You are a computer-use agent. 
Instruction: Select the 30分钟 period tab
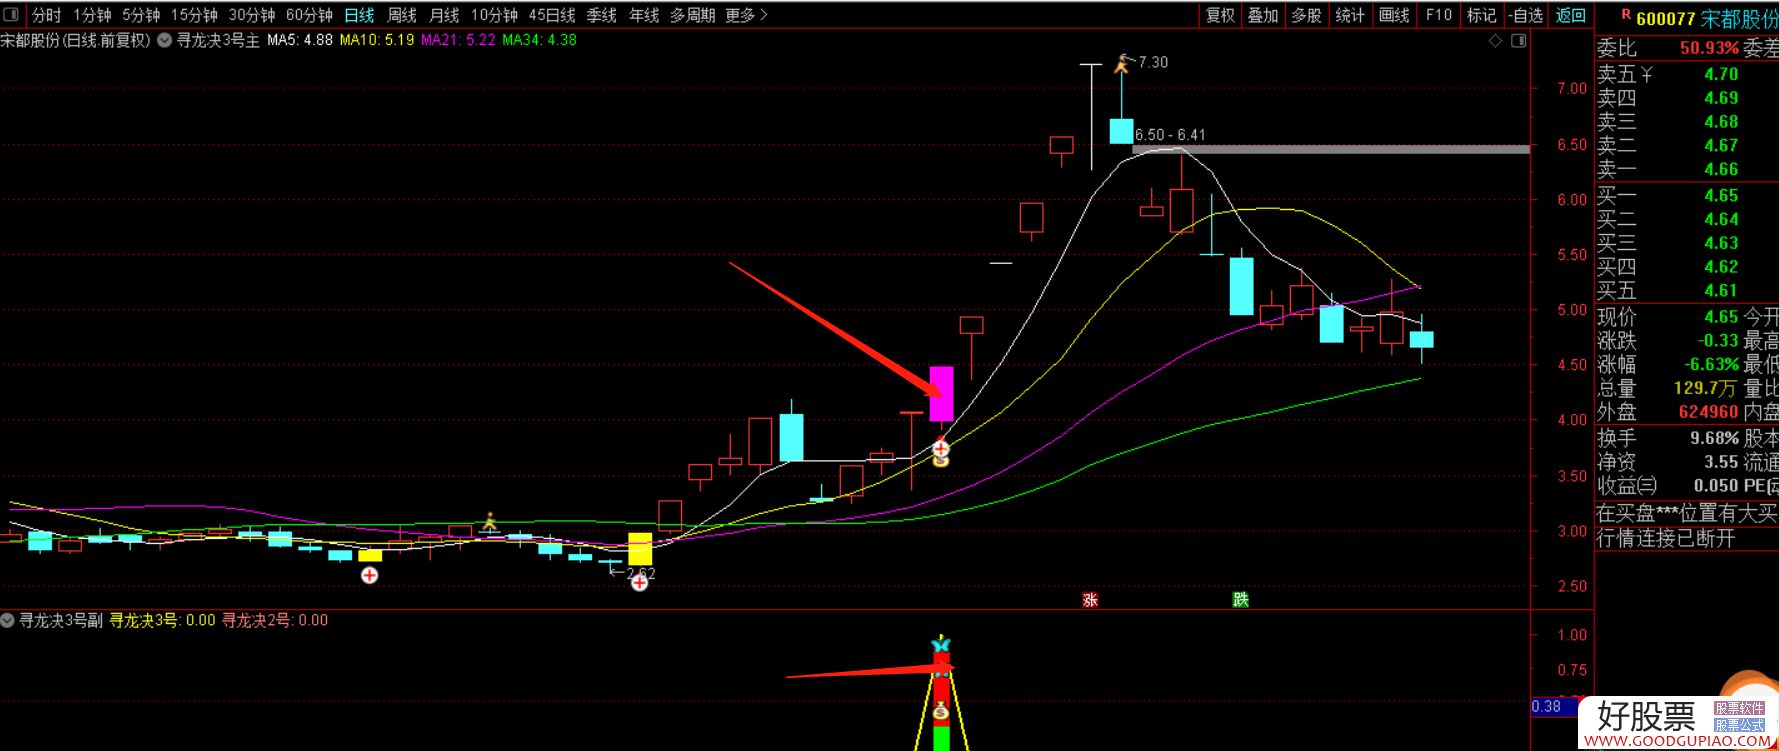coord(252,15)
